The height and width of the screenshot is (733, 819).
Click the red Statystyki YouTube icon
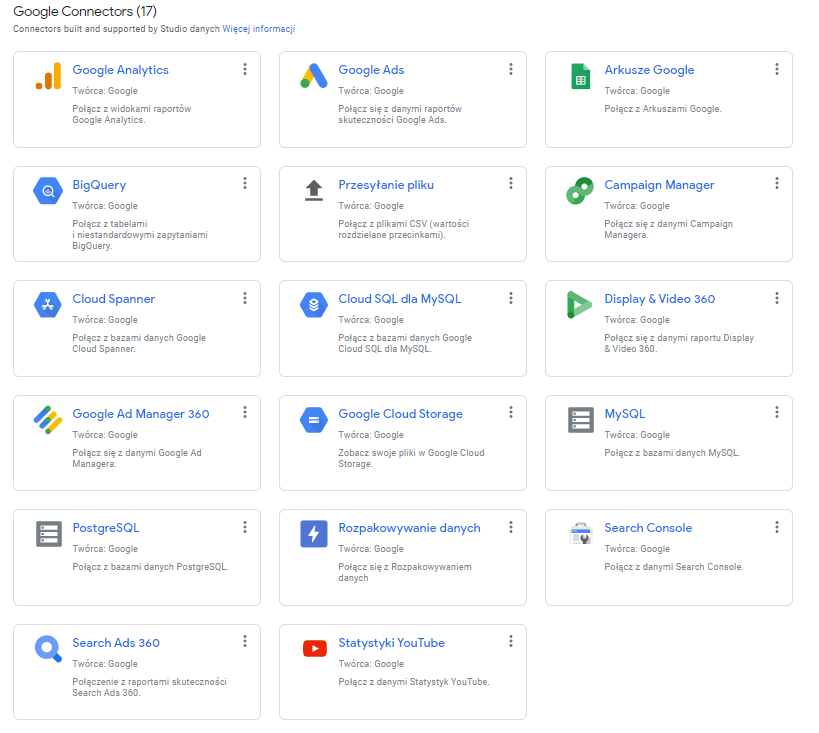coord(314,649)
